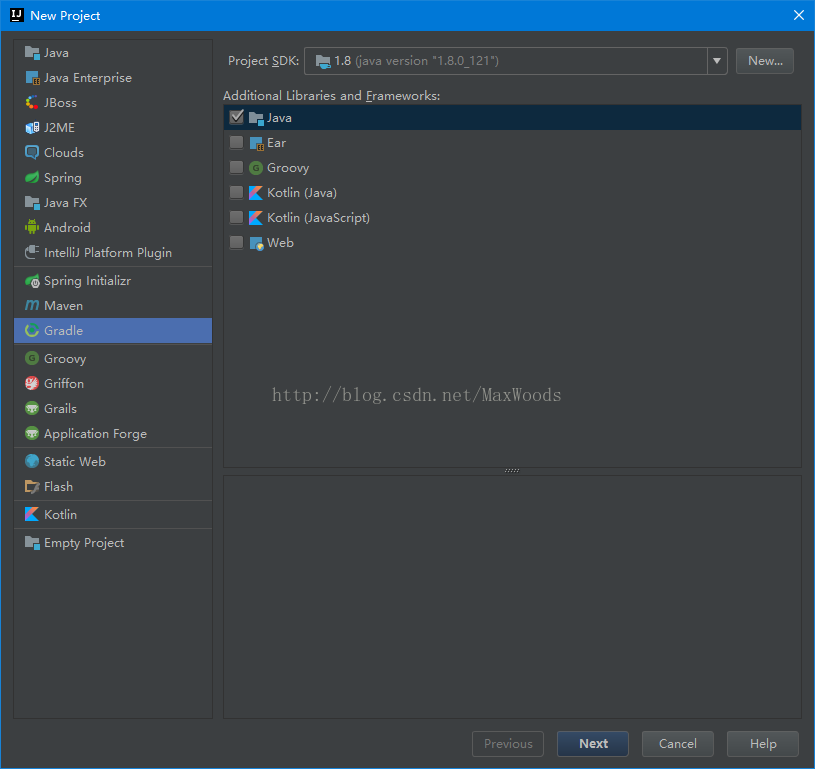Click the Flash label
This screenshot has height=769, width=815.
tap(58, 487)
